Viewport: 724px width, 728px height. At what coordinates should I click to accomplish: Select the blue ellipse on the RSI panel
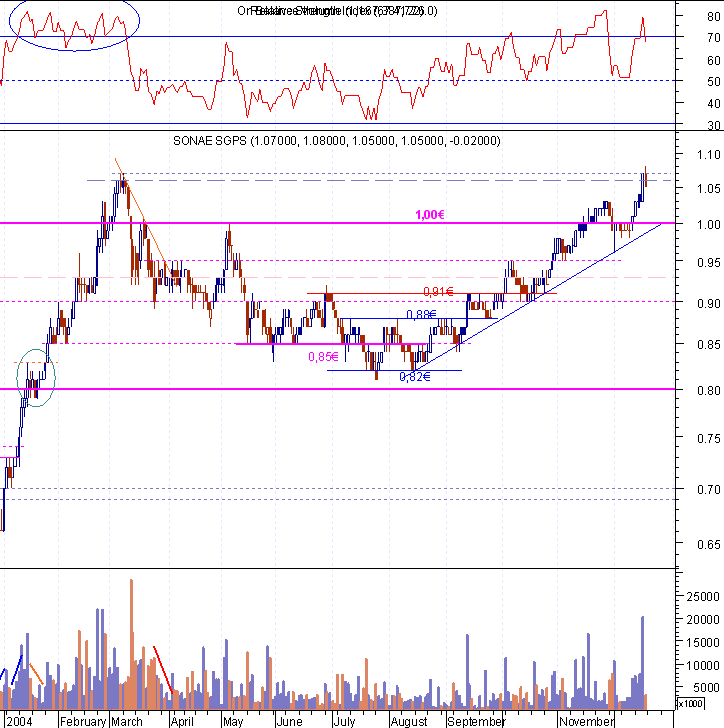click(x=74, y=23)
